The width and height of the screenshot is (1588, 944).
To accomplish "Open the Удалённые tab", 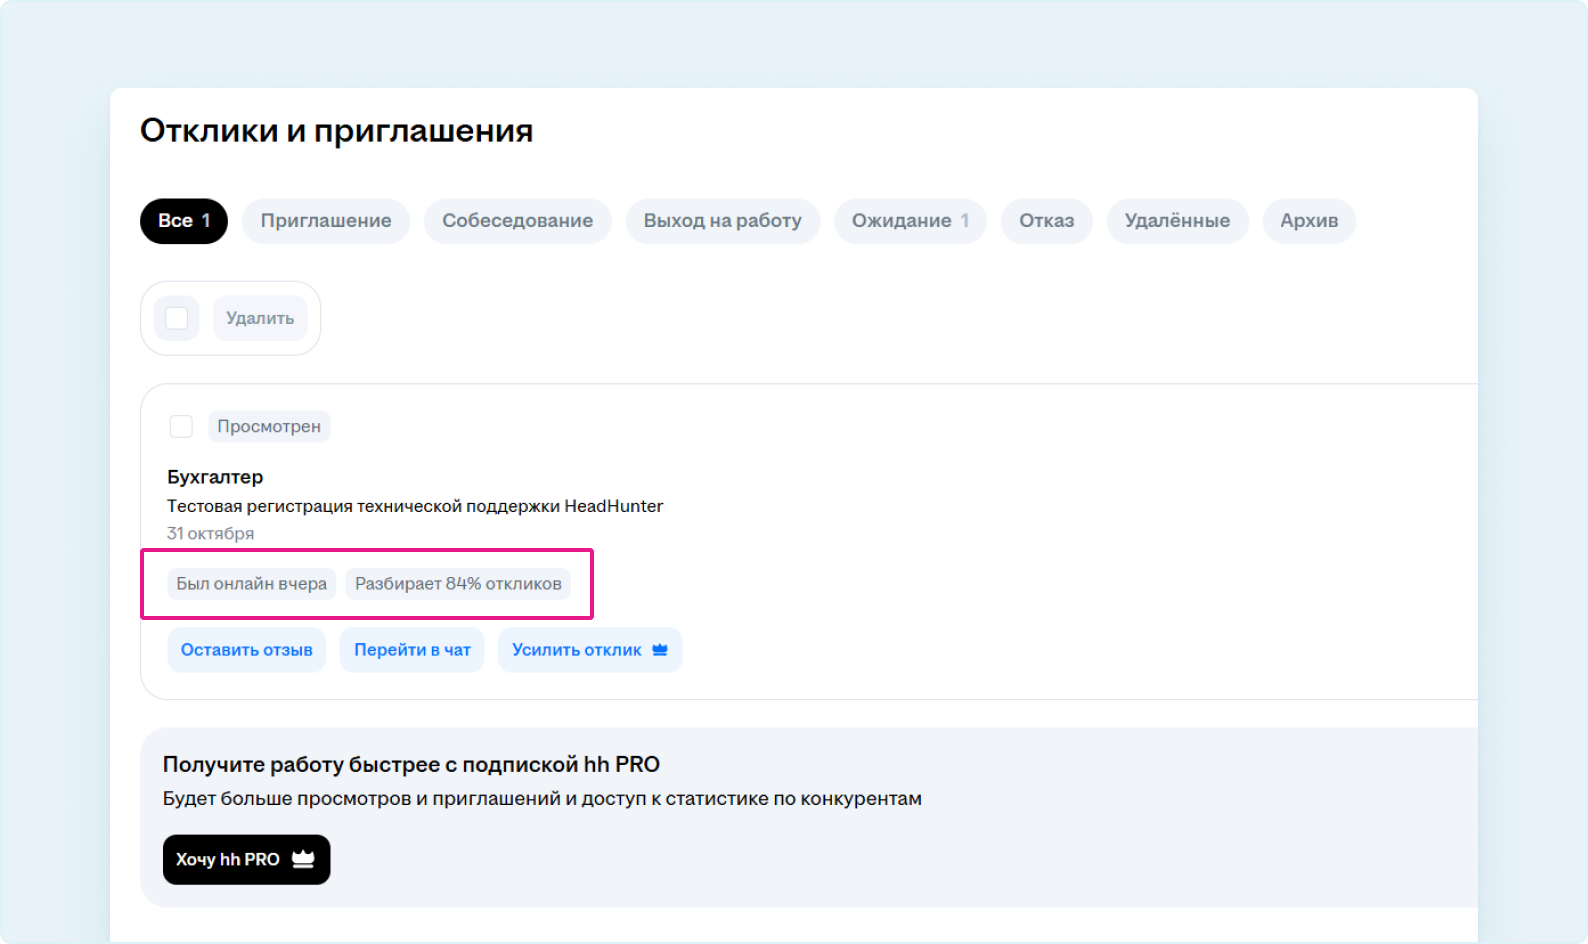I will (x=1177, y=221).
